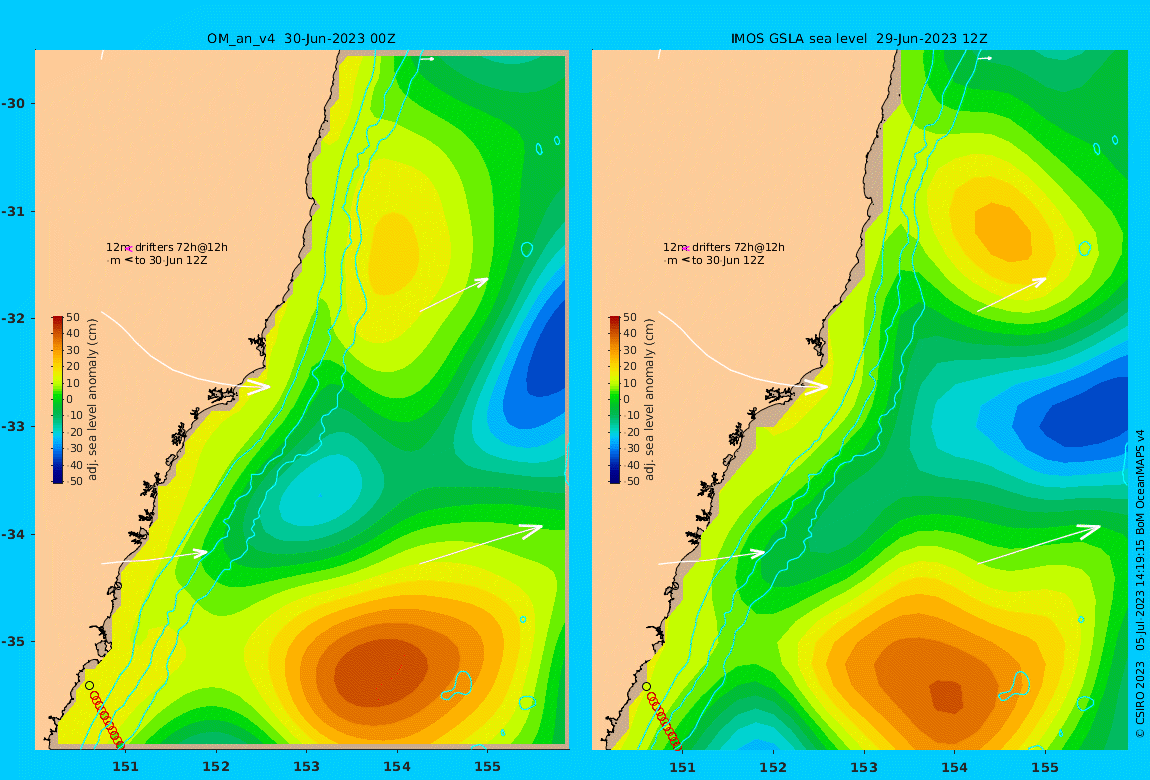
Task: Click the -30 latitude axis label
Action: 13,104
